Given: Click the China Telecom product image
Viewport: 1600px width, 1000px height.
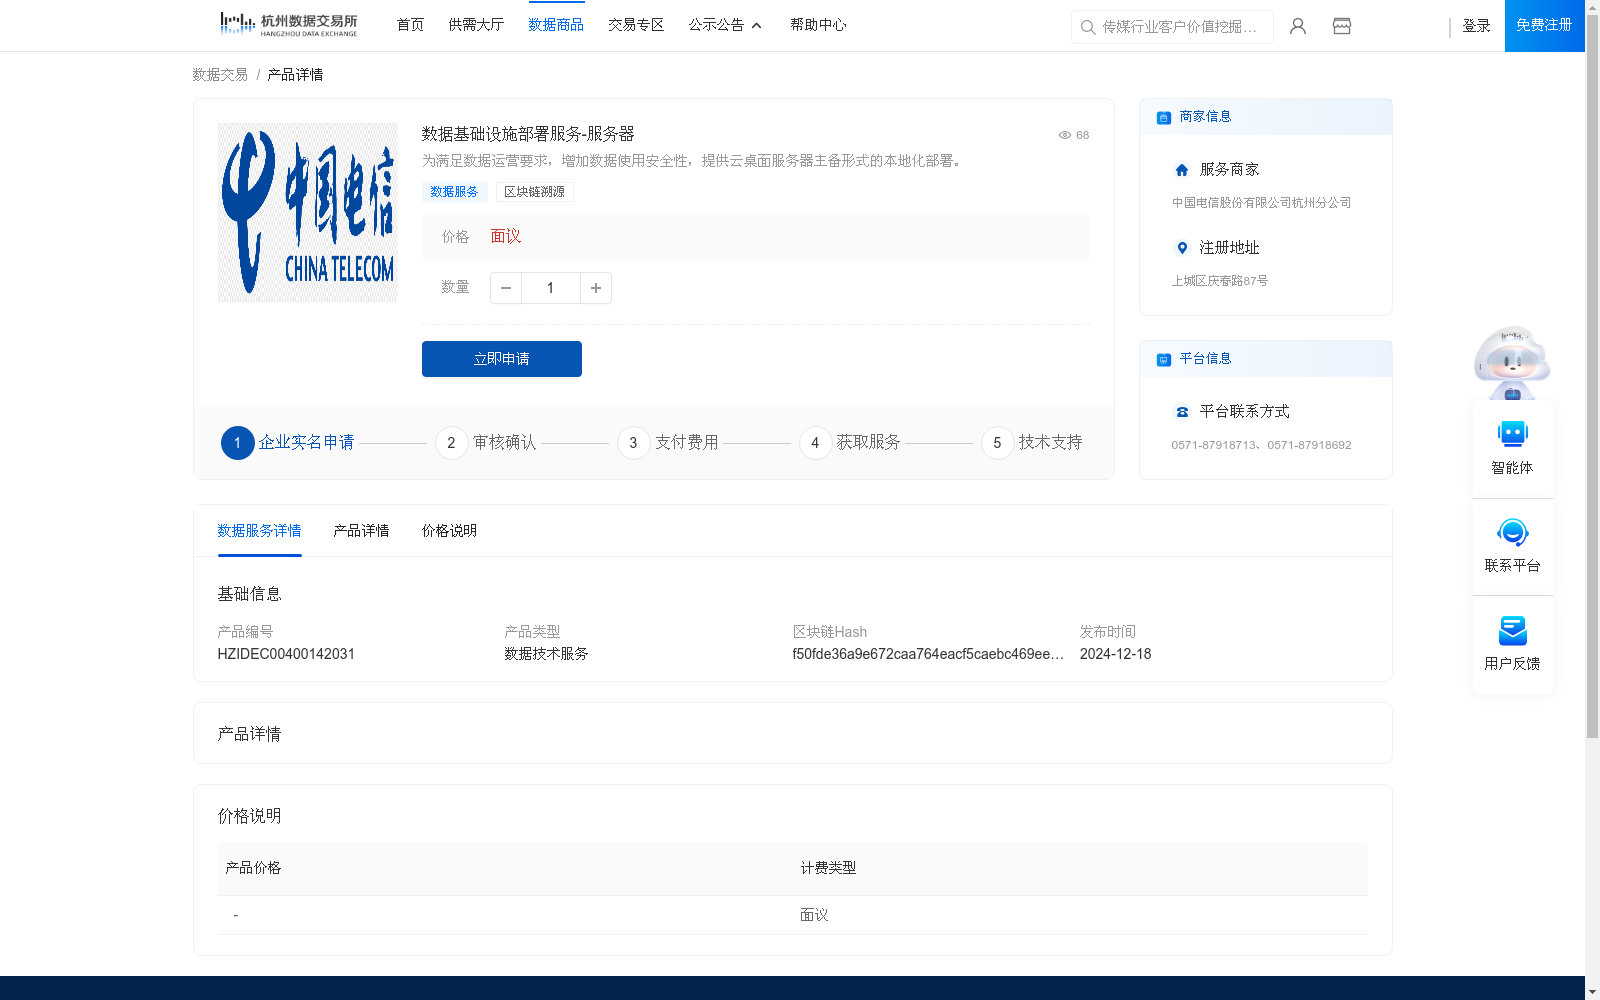Looking at the screenshot, I should point(308,212).
